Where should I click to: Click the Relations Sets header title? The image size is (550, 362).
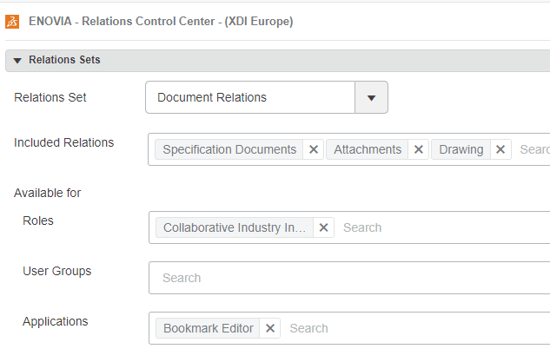pyautogui.click(x=65, y=60)
